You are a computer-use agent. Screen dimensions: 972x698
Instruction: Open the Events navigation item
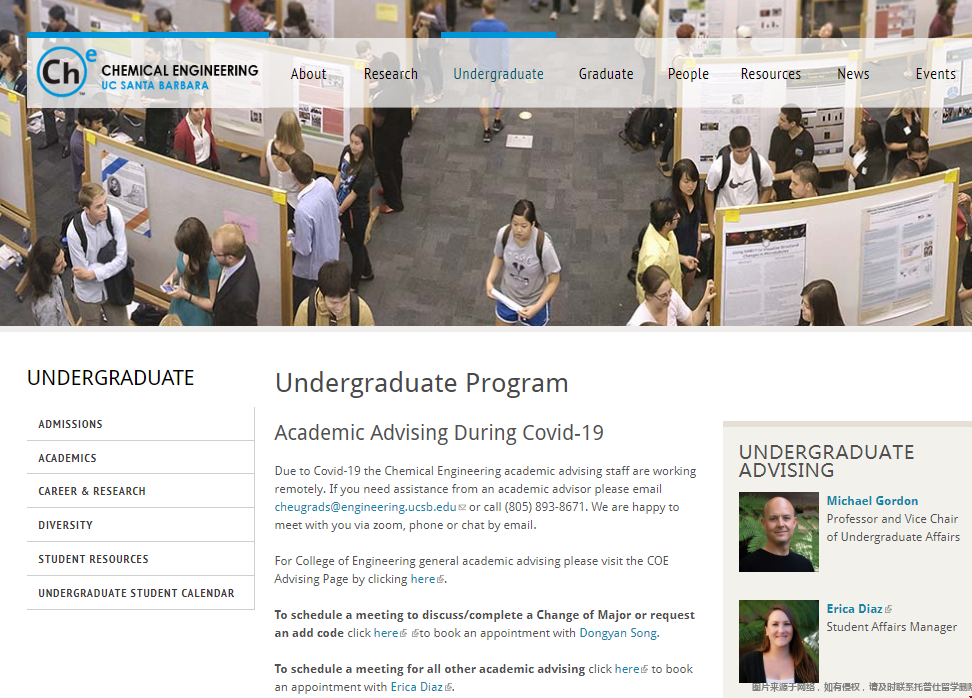pos(935,74)
